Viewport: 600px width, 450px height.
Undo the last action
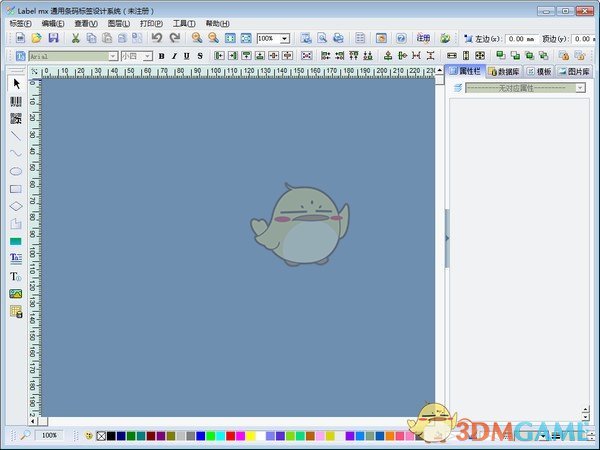point(157,38)
